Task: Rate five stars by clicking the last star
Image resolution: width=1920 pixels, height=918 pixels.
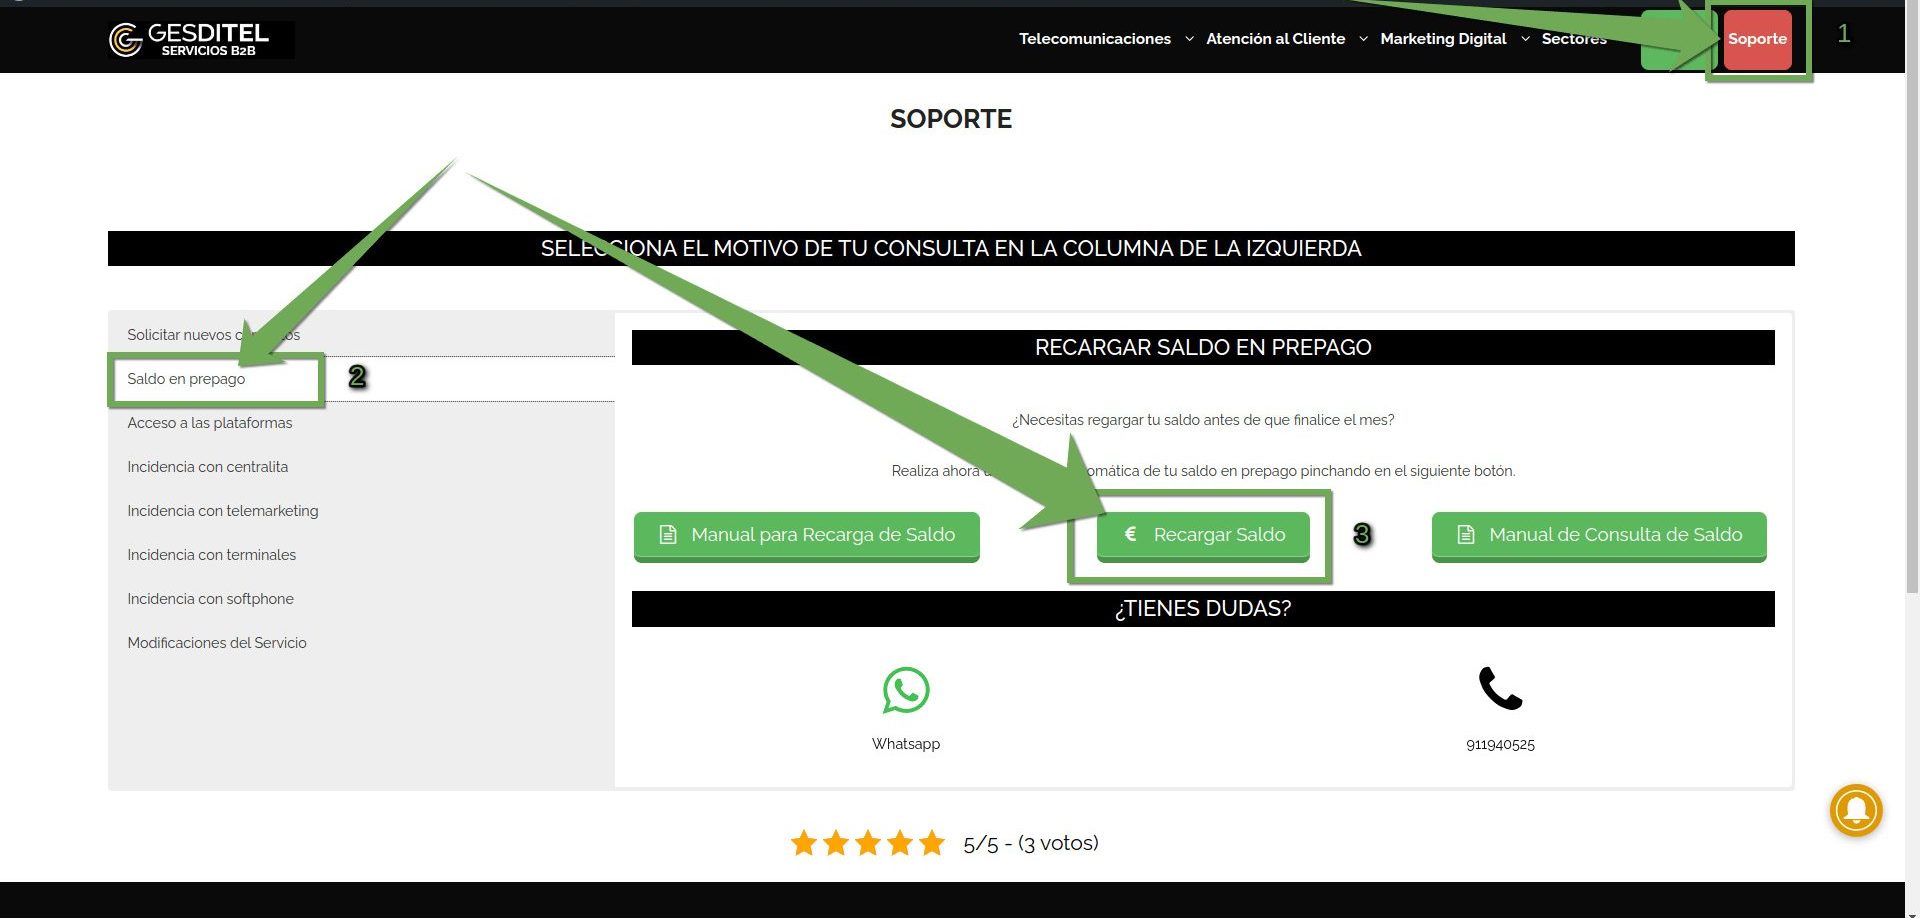Action: coord(932,843)
